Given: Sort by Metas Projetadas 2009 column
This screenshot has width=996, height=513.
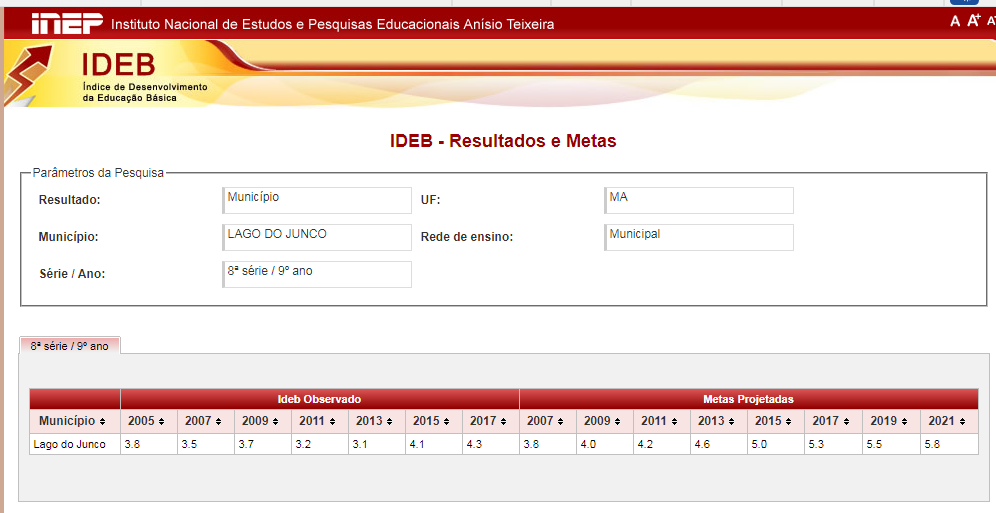Looking at the screenshot, I should 605,421.
